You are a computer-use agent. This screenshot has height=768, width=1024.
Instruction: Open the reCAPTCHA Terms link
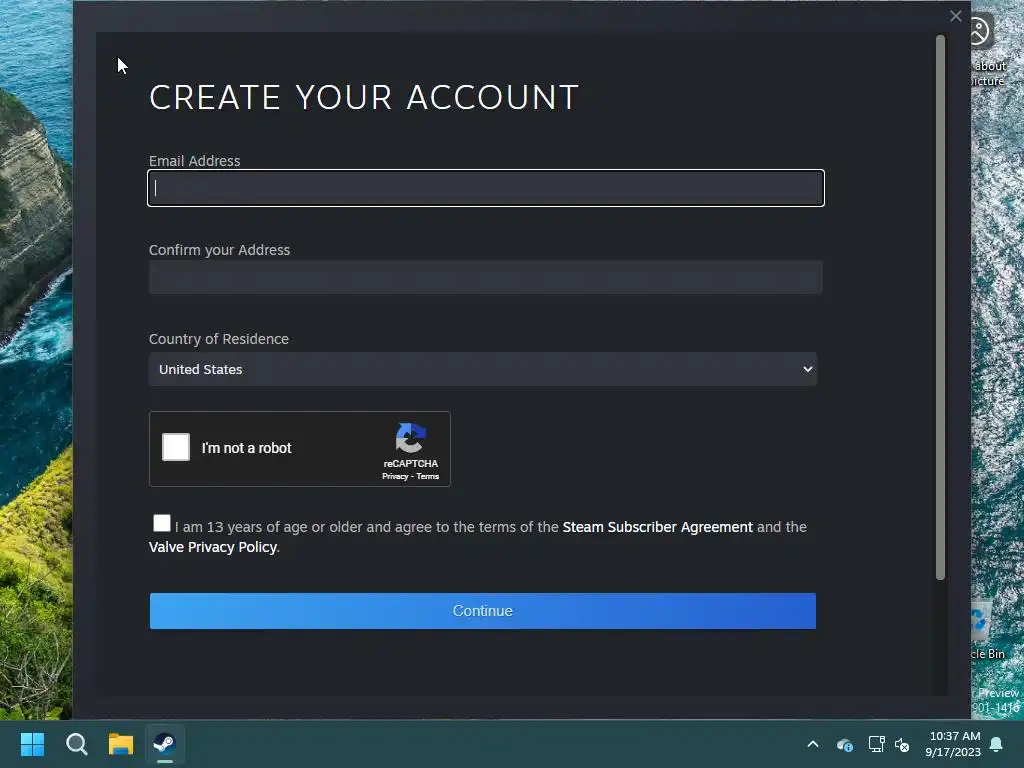(x=428, y=477)
